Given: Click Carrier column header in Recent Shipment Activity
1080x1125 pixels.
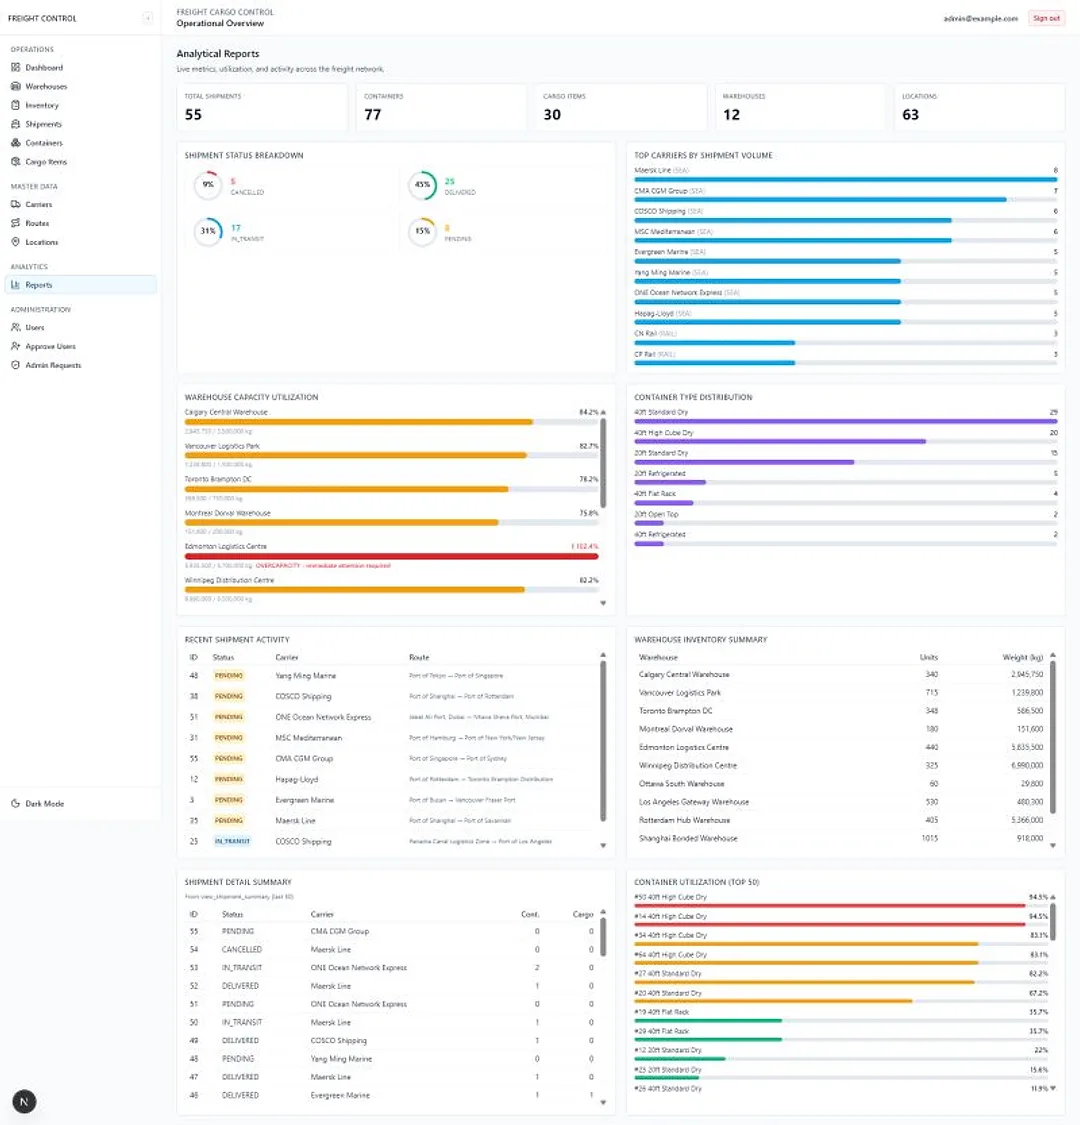Looking at the screenshot, I should [x=286, y=657].
